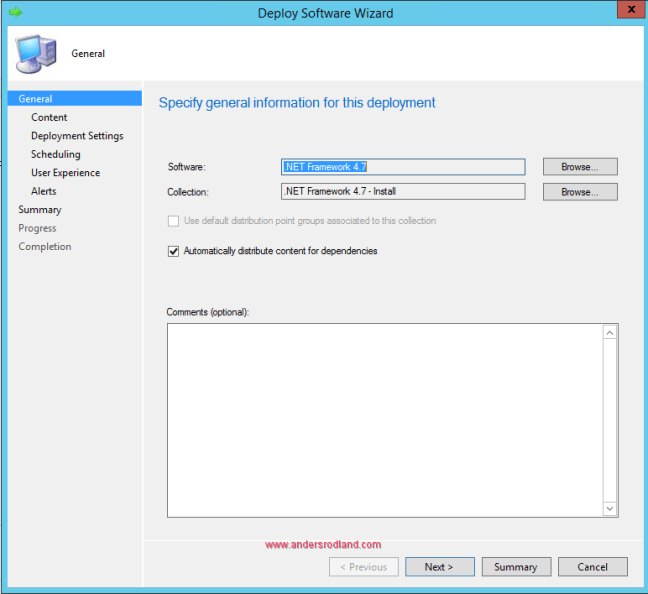Click the computer icon in the header

coord(36,54)
